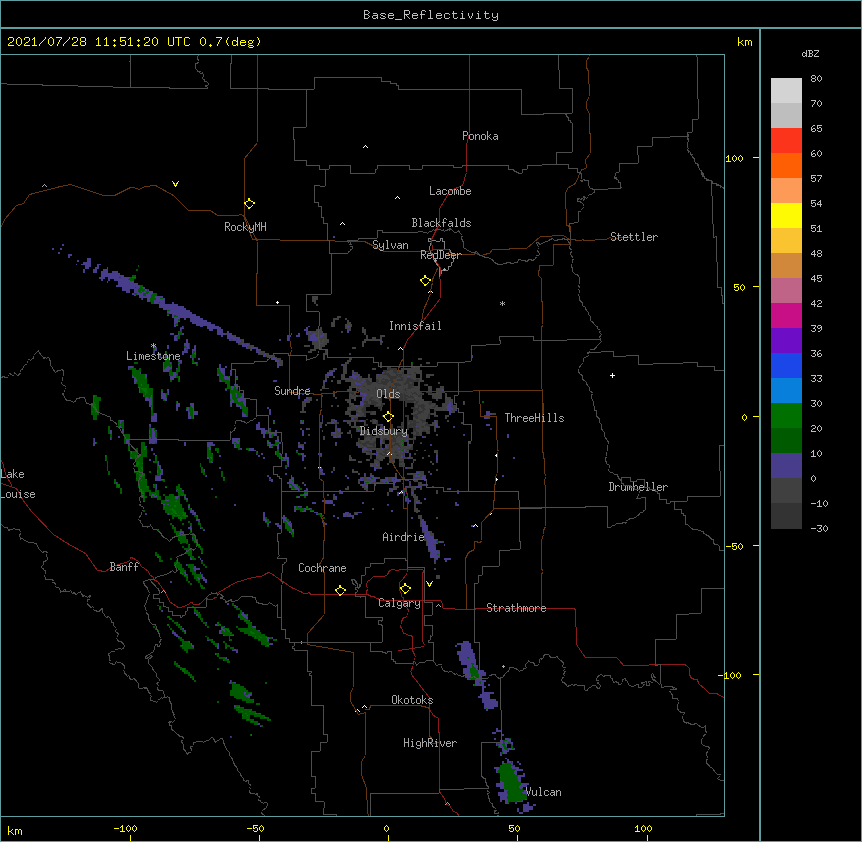Click the 100 tick on the right axis

pyautogui.click(x=734, y=158)
